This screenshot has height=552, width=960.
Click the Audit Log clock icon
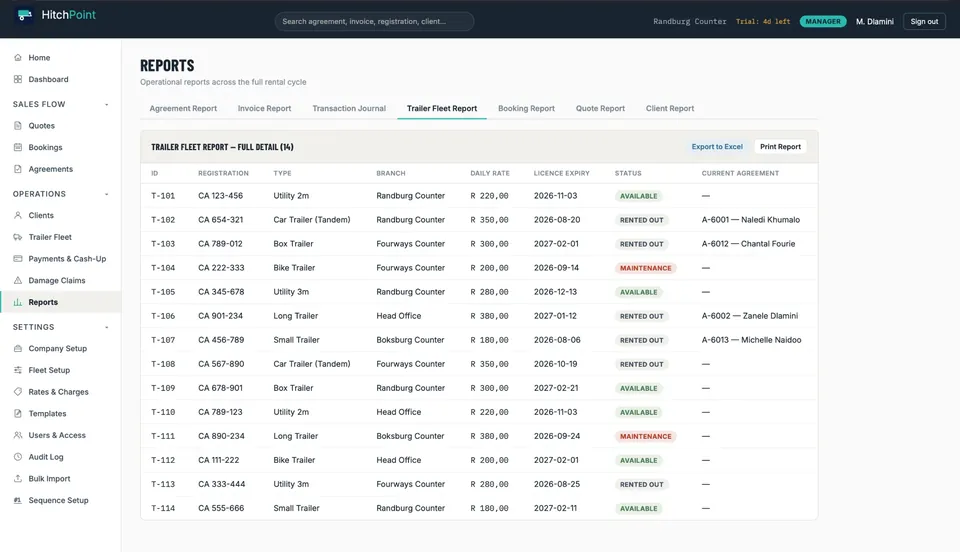click(18, 457)
